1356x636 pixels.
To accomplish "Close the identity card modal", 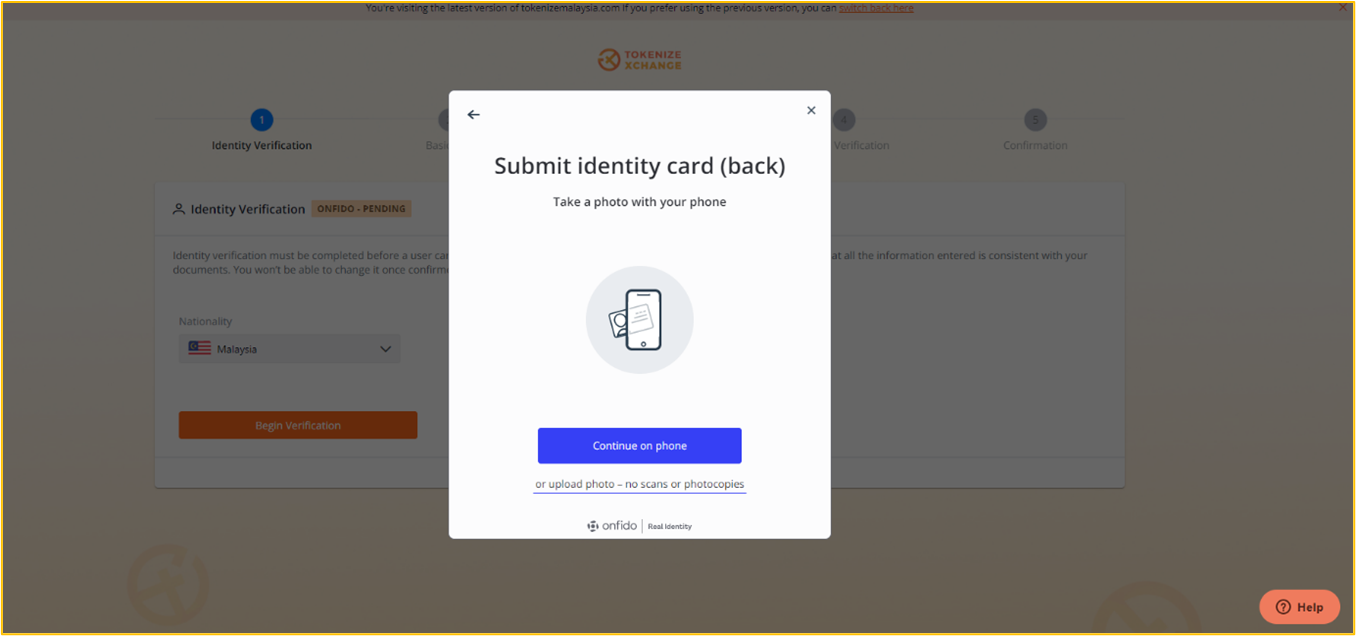I will [811, 111].
